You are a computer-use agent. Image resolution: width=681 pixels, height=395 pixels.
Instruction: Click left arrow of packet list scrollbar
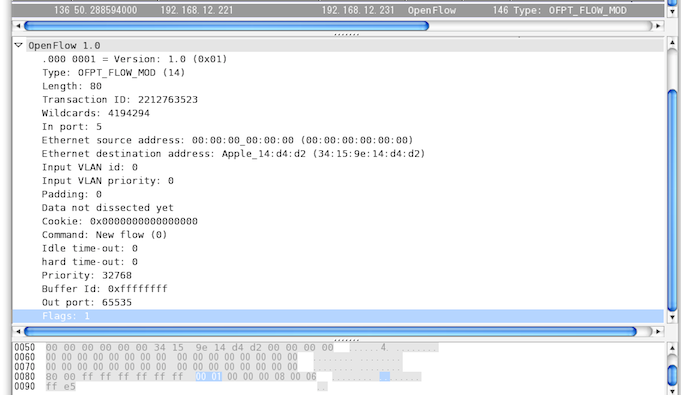coord(18,26)
